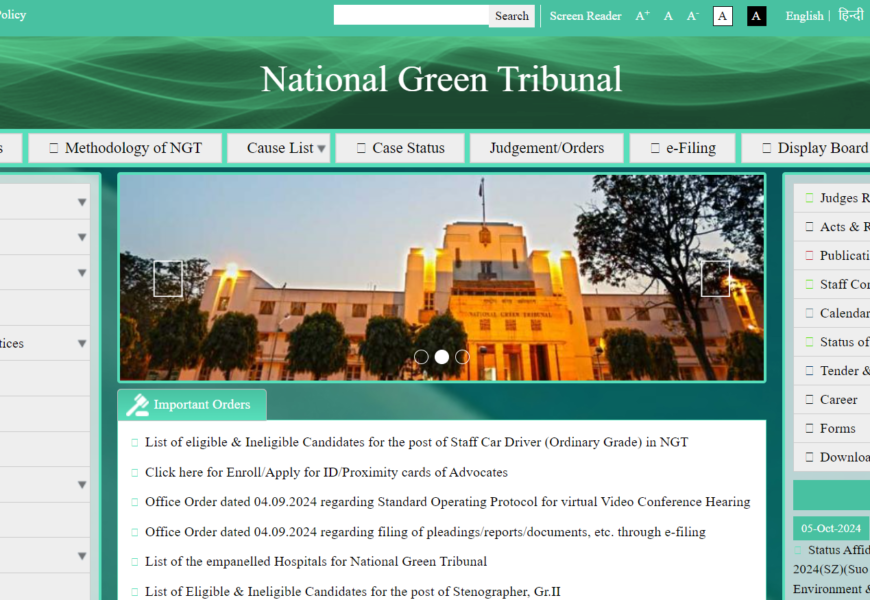Image resolution: width=870 pixels, height=600 pixels.
Task: Open list of empanelled Hospitals link
Action: pyautogui.click(x=316, y=562)
